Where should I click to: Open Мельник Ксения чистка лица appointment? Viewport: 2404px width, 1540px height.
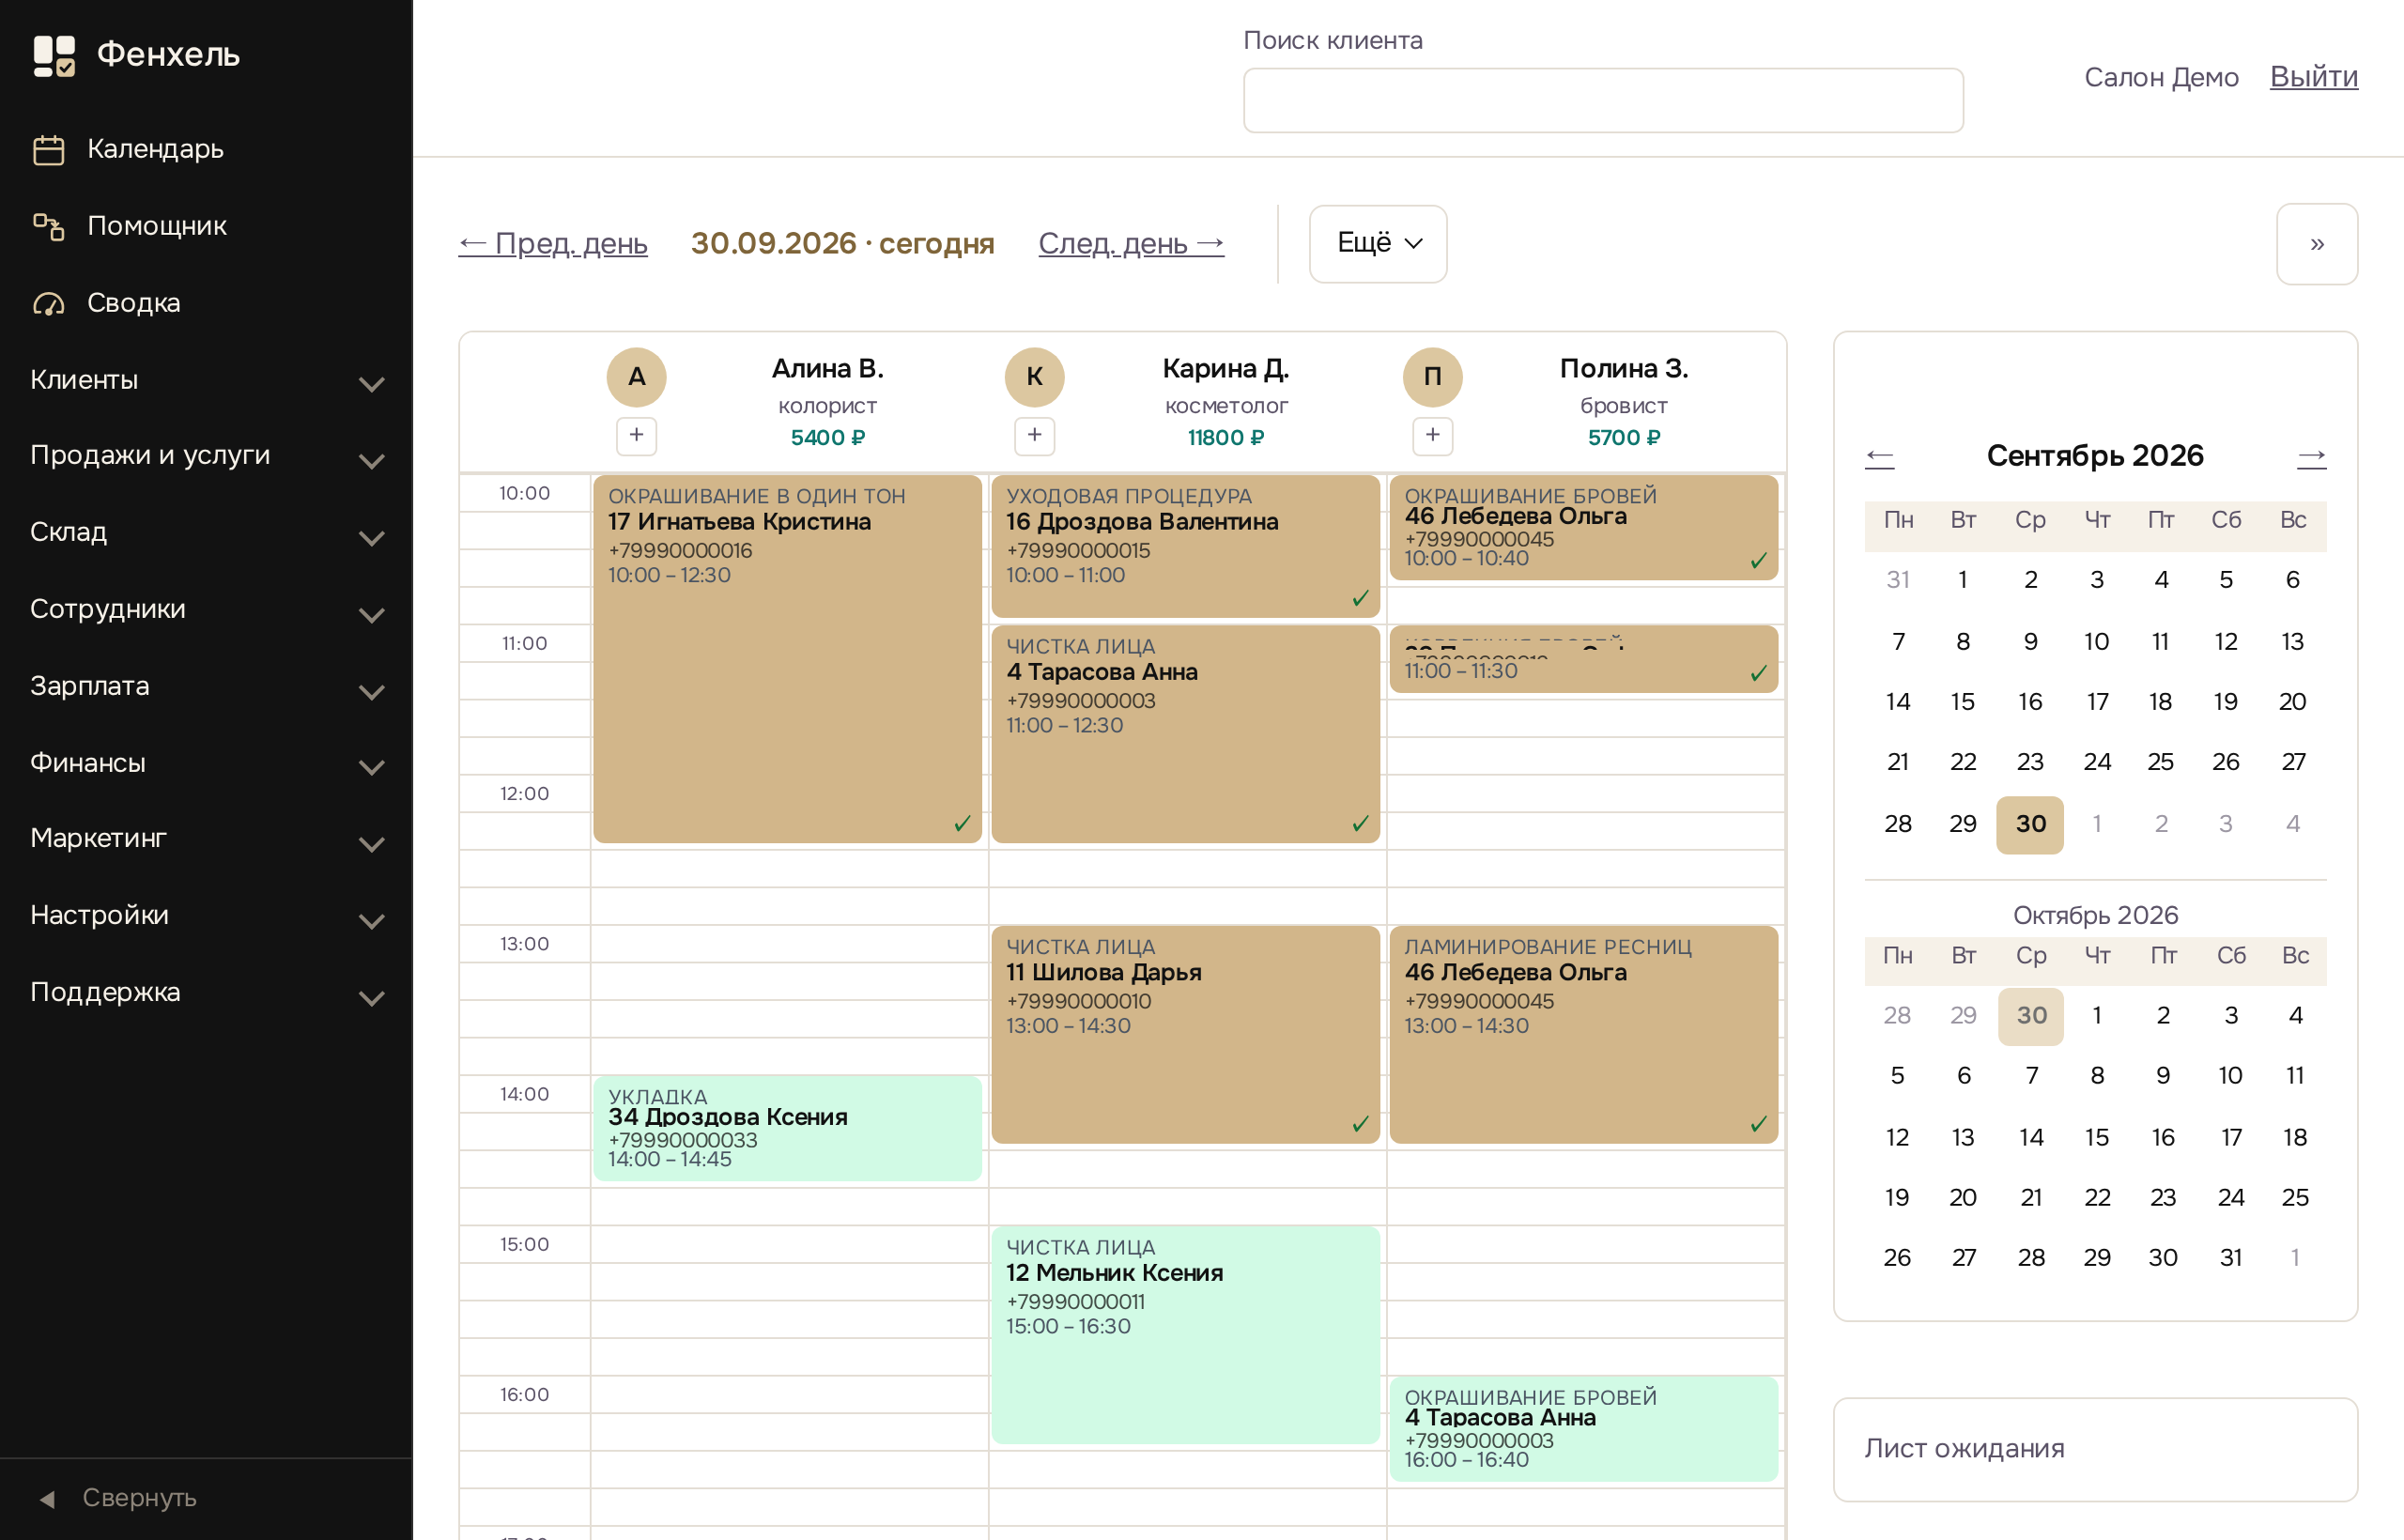(x=1185, y=1335)
